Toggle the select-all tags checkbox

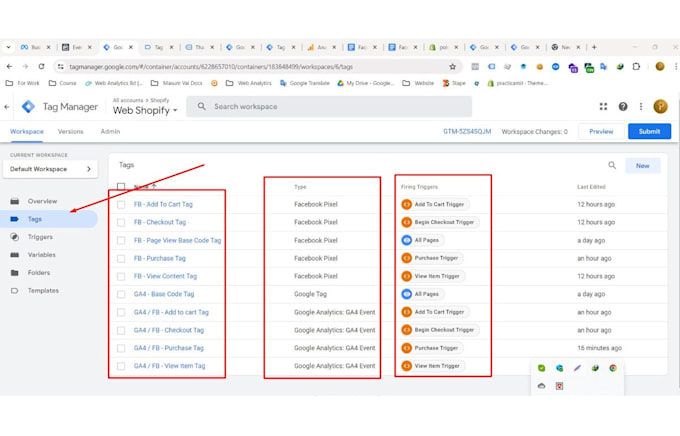(121, 187)
